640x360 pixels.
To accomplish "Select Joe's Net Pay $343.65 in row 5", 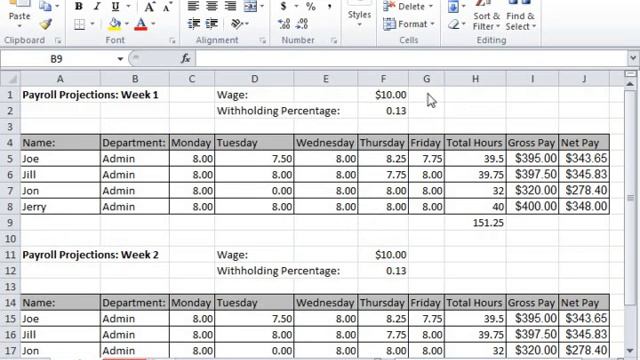I will [x=584, y=159].
